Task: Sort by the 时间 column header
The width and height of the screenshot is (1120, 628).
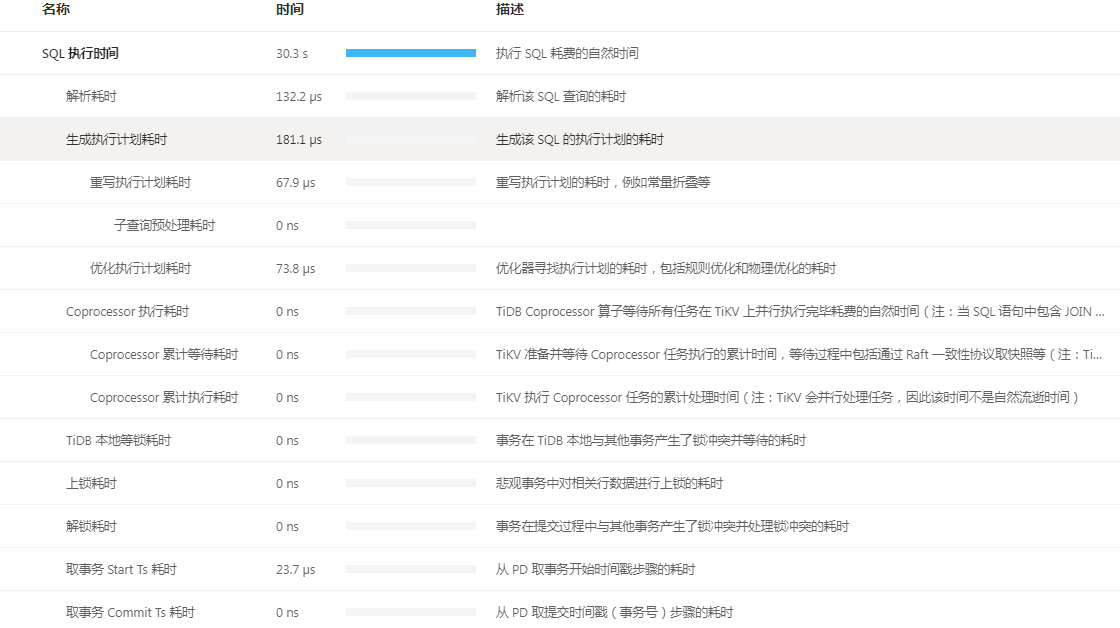Action: (x=289, y=10)
